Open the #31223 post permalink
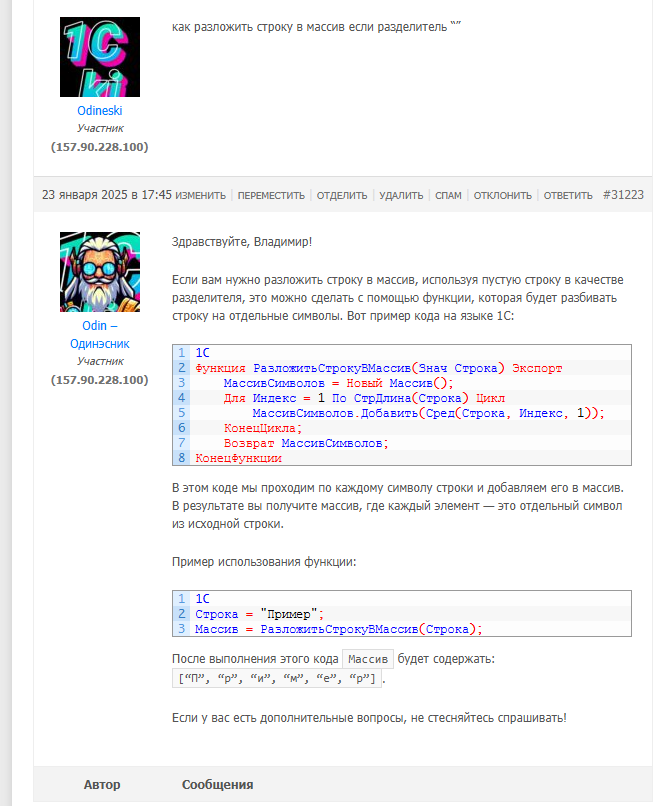 (x=623, y=195)
